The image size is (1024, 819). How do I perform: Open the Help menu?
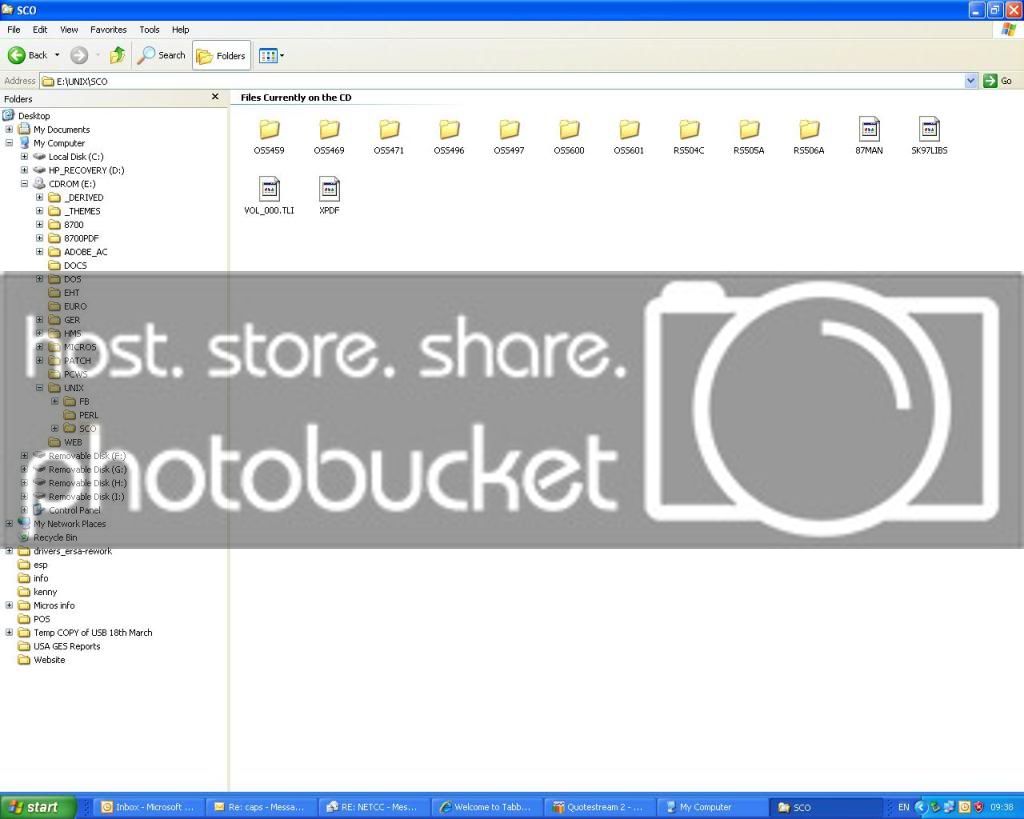coord(180,30)
